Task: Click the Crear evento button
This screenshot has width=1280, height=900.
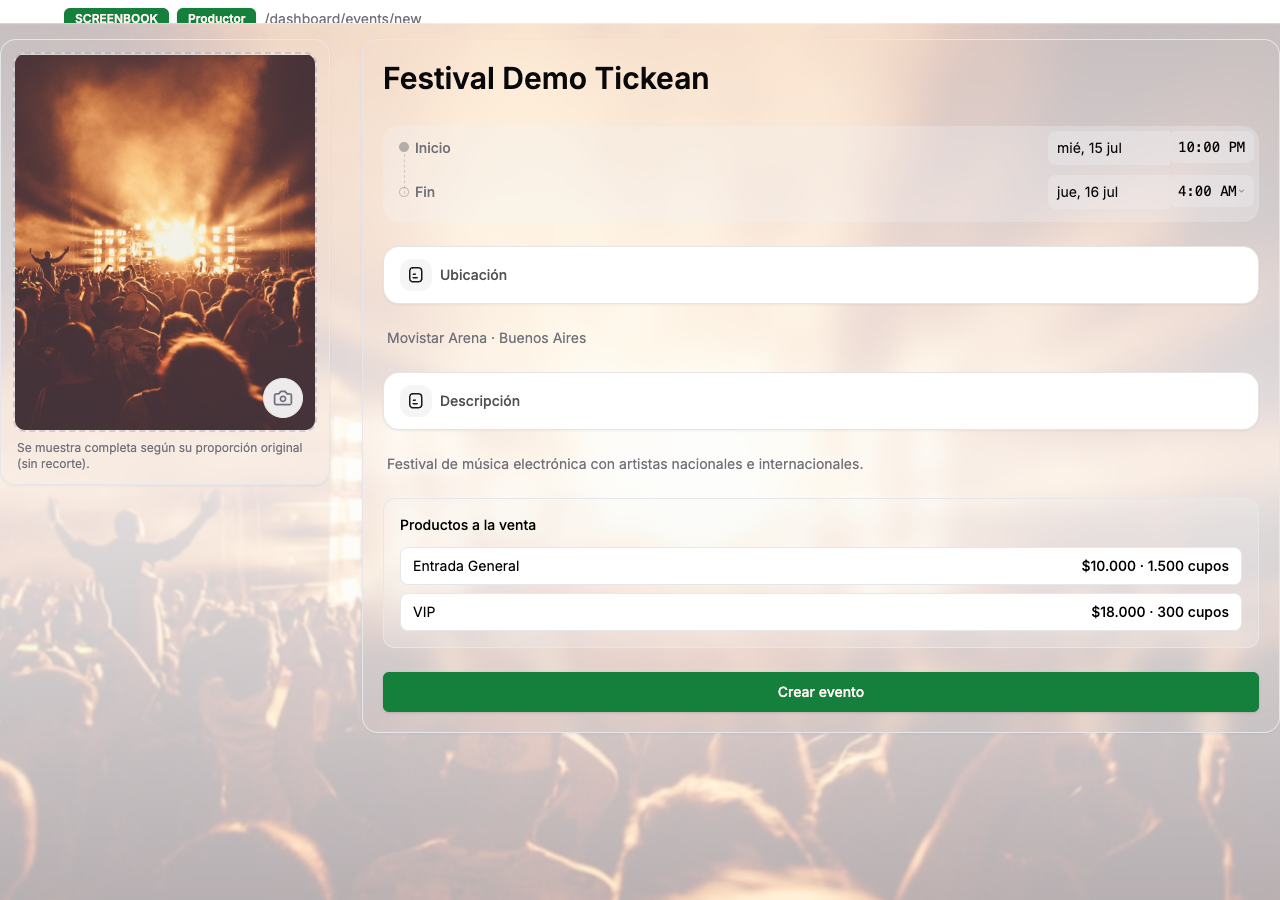Action: 821,692
